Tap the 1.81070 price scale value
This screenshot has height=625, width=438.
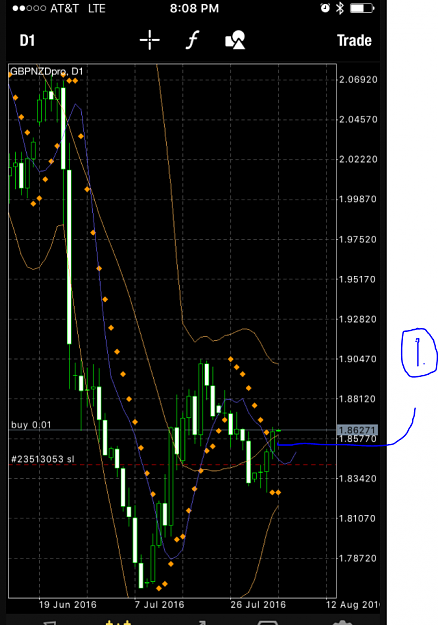coord(358,519)
